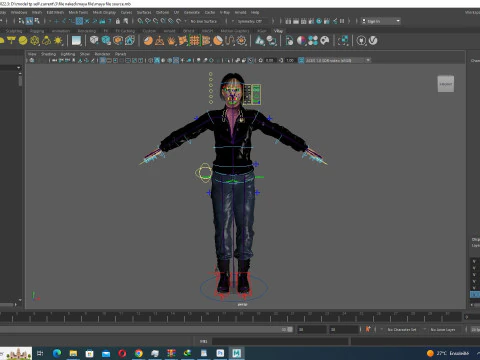Click the view cube in viewport
Image resolution: width=480 pixels, height=360 pixels.
[446, 84]
